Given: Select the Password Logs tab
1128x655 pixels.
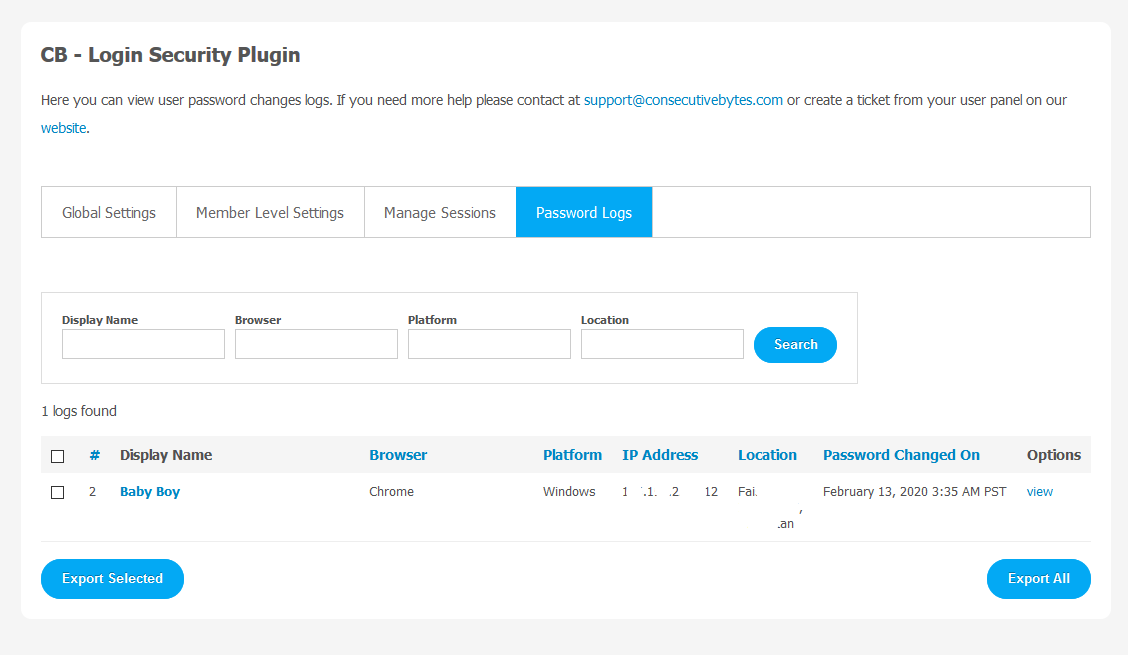Looking at the screenshot, I should [584, 212].
